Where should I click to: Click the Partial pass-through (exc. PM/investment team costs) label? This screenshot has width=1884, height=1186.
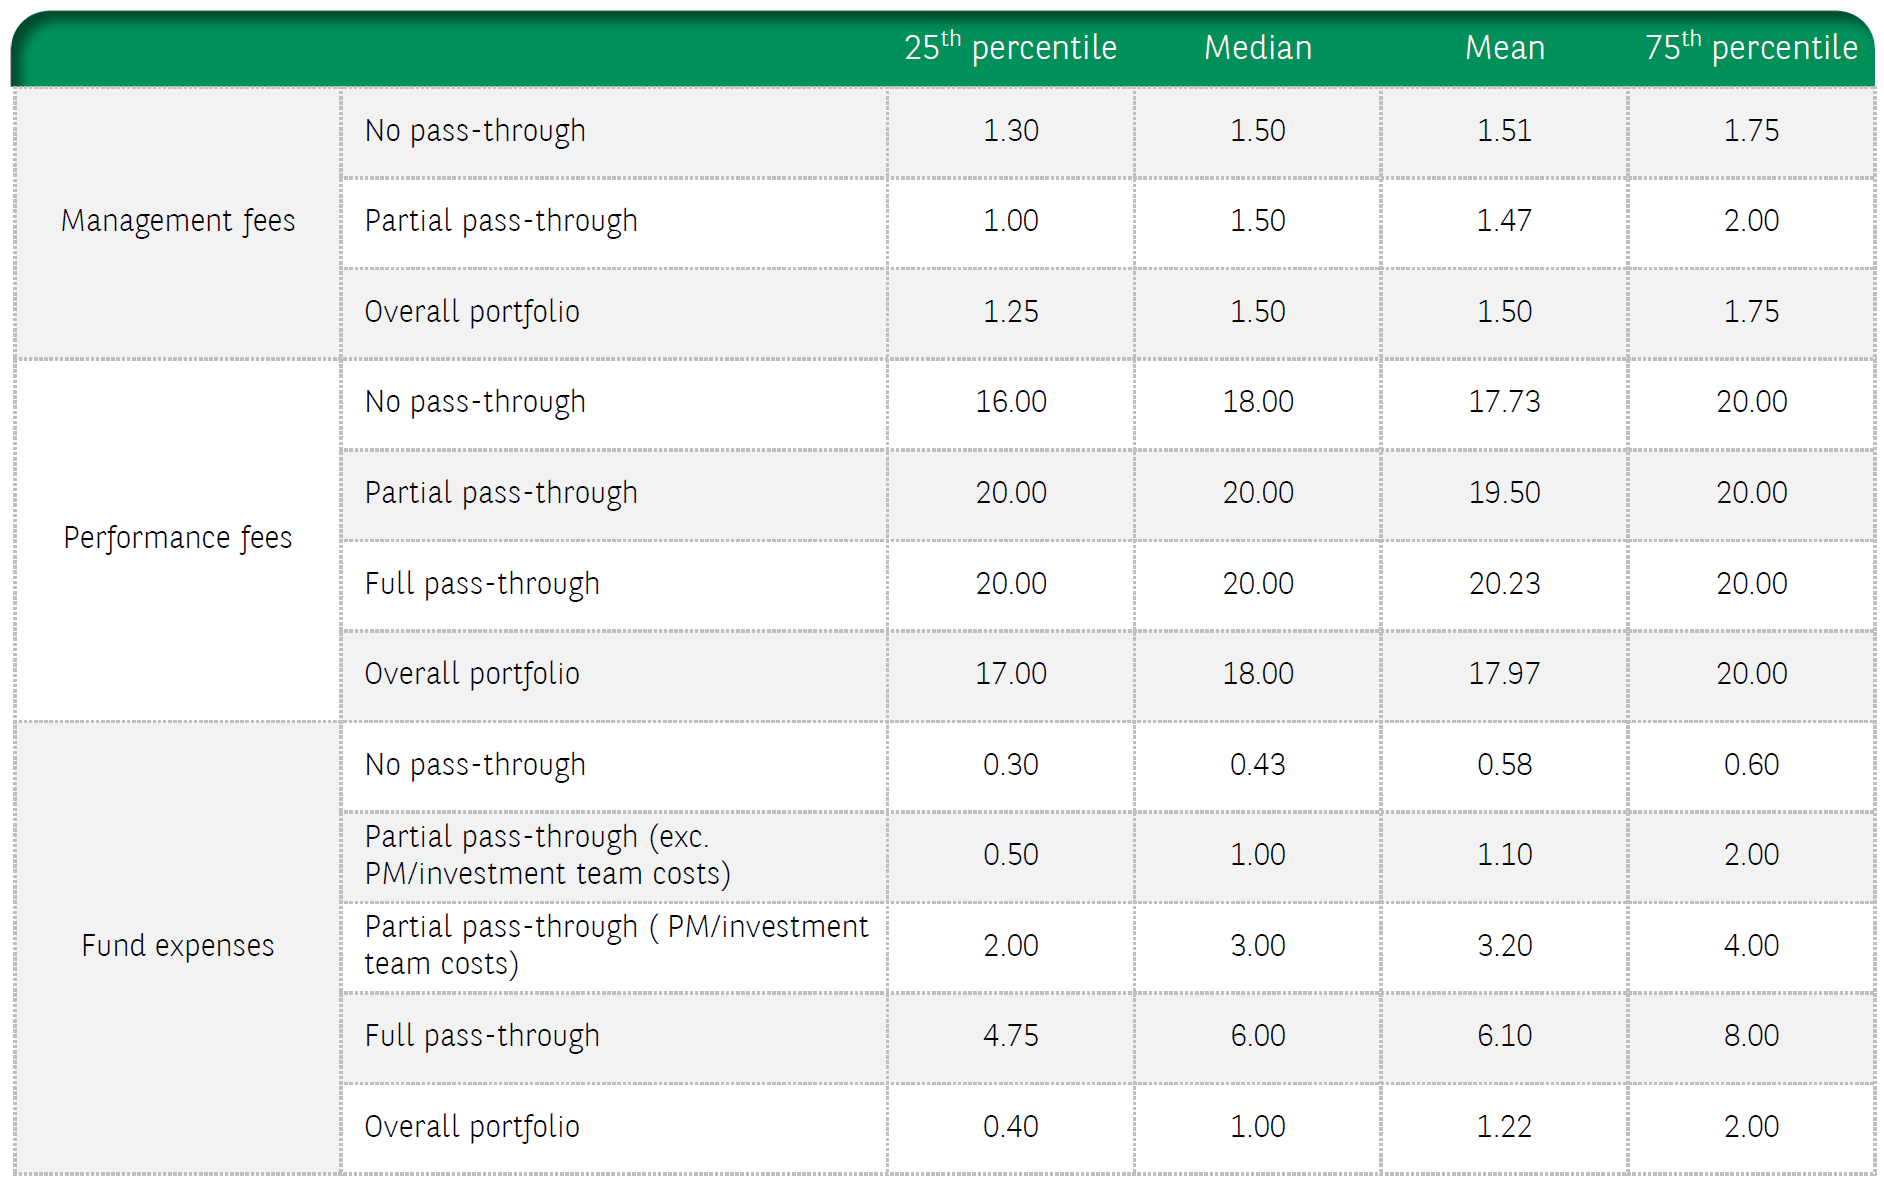(x=547, y=855)
